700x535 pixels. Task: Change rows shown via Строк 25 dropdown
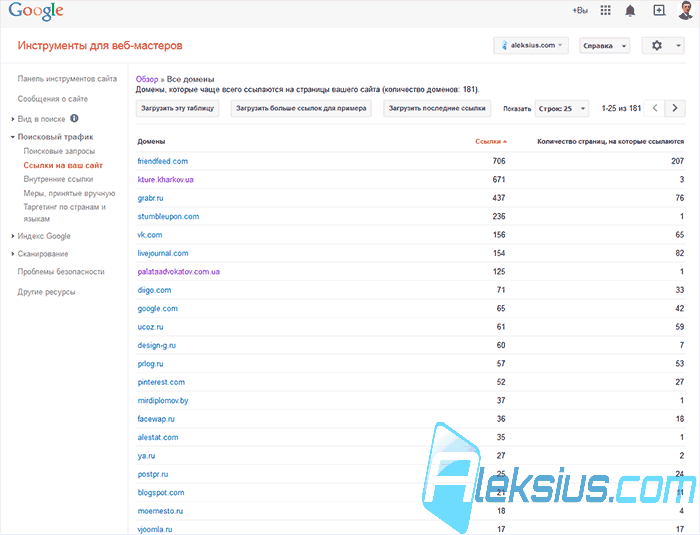pos(562,109)
